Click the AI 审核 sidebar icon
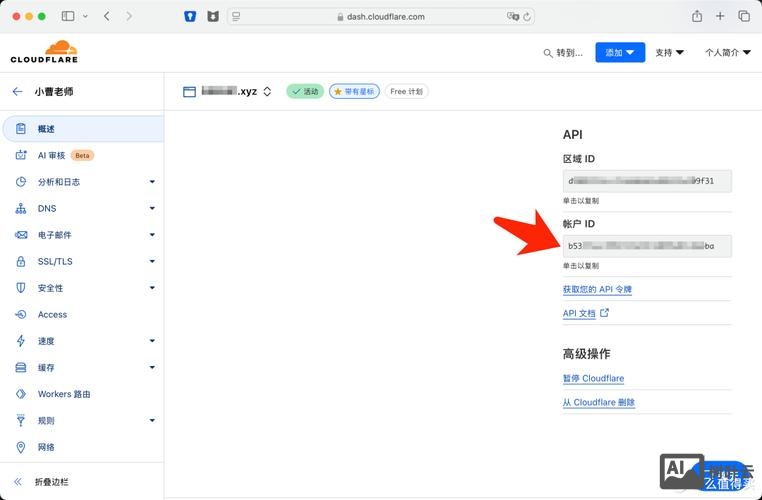This screenshot has height=500, width=762. pyautogui.click(x=20, y=155)
